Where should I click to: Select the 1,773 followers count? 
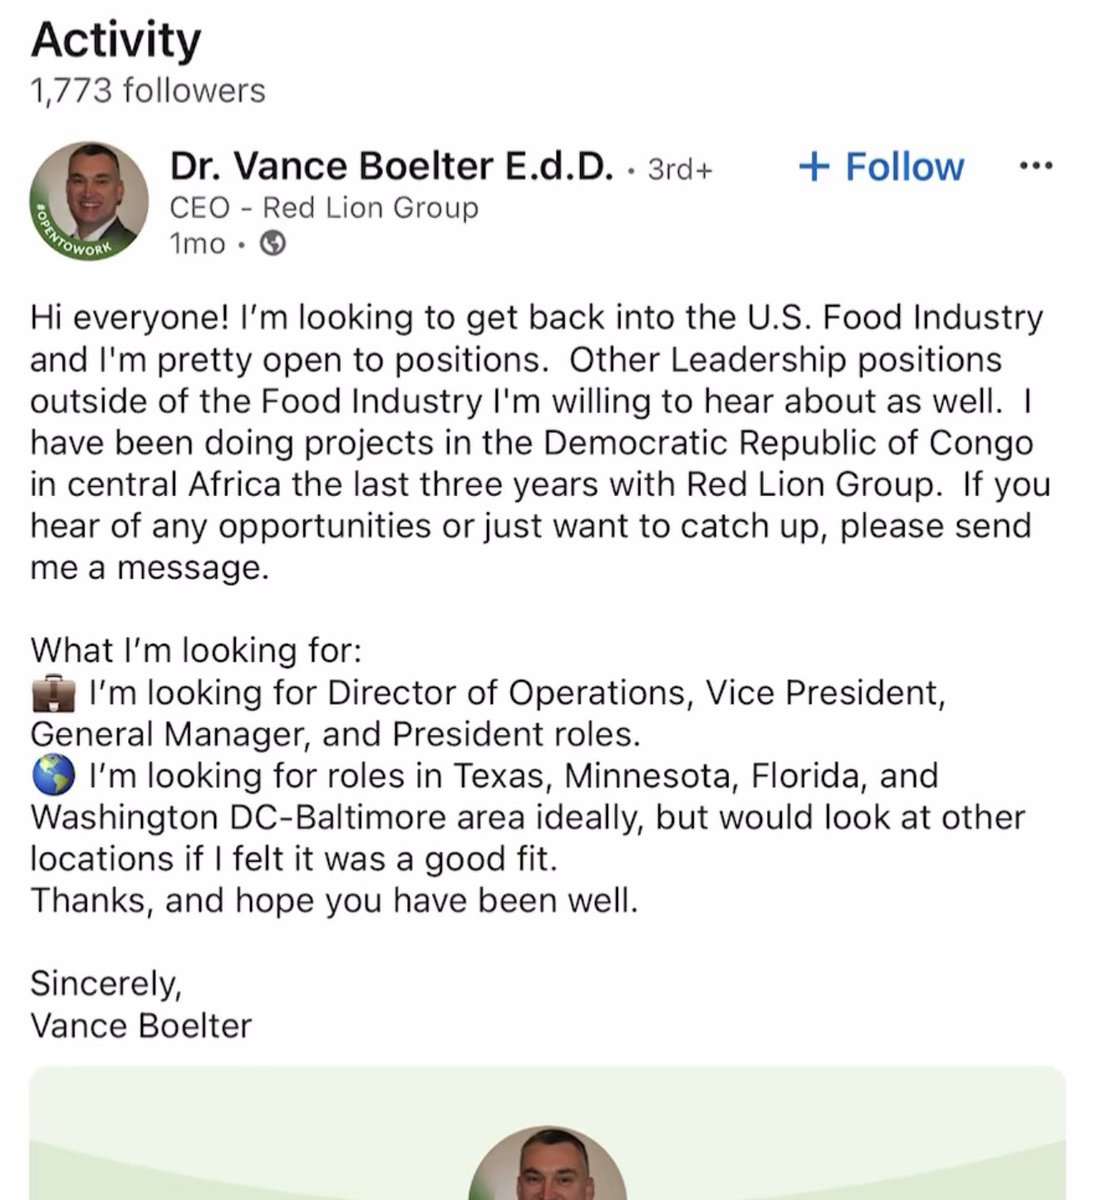(x=148, y=91)
